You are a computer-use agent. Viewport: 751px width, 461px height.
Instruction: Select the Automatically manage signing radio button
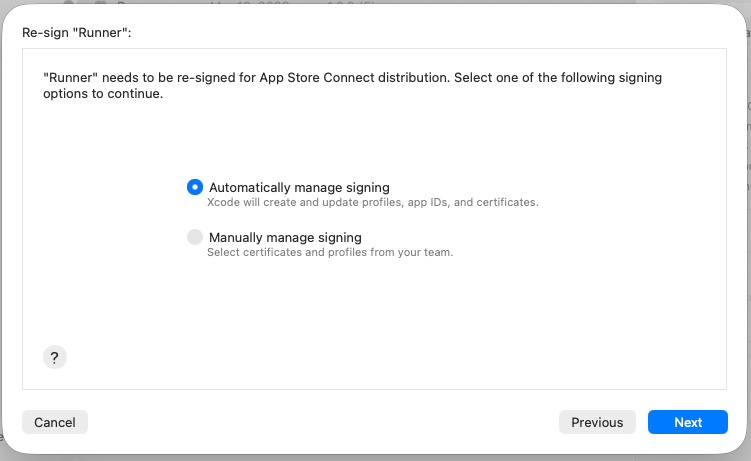click(195, 187)
